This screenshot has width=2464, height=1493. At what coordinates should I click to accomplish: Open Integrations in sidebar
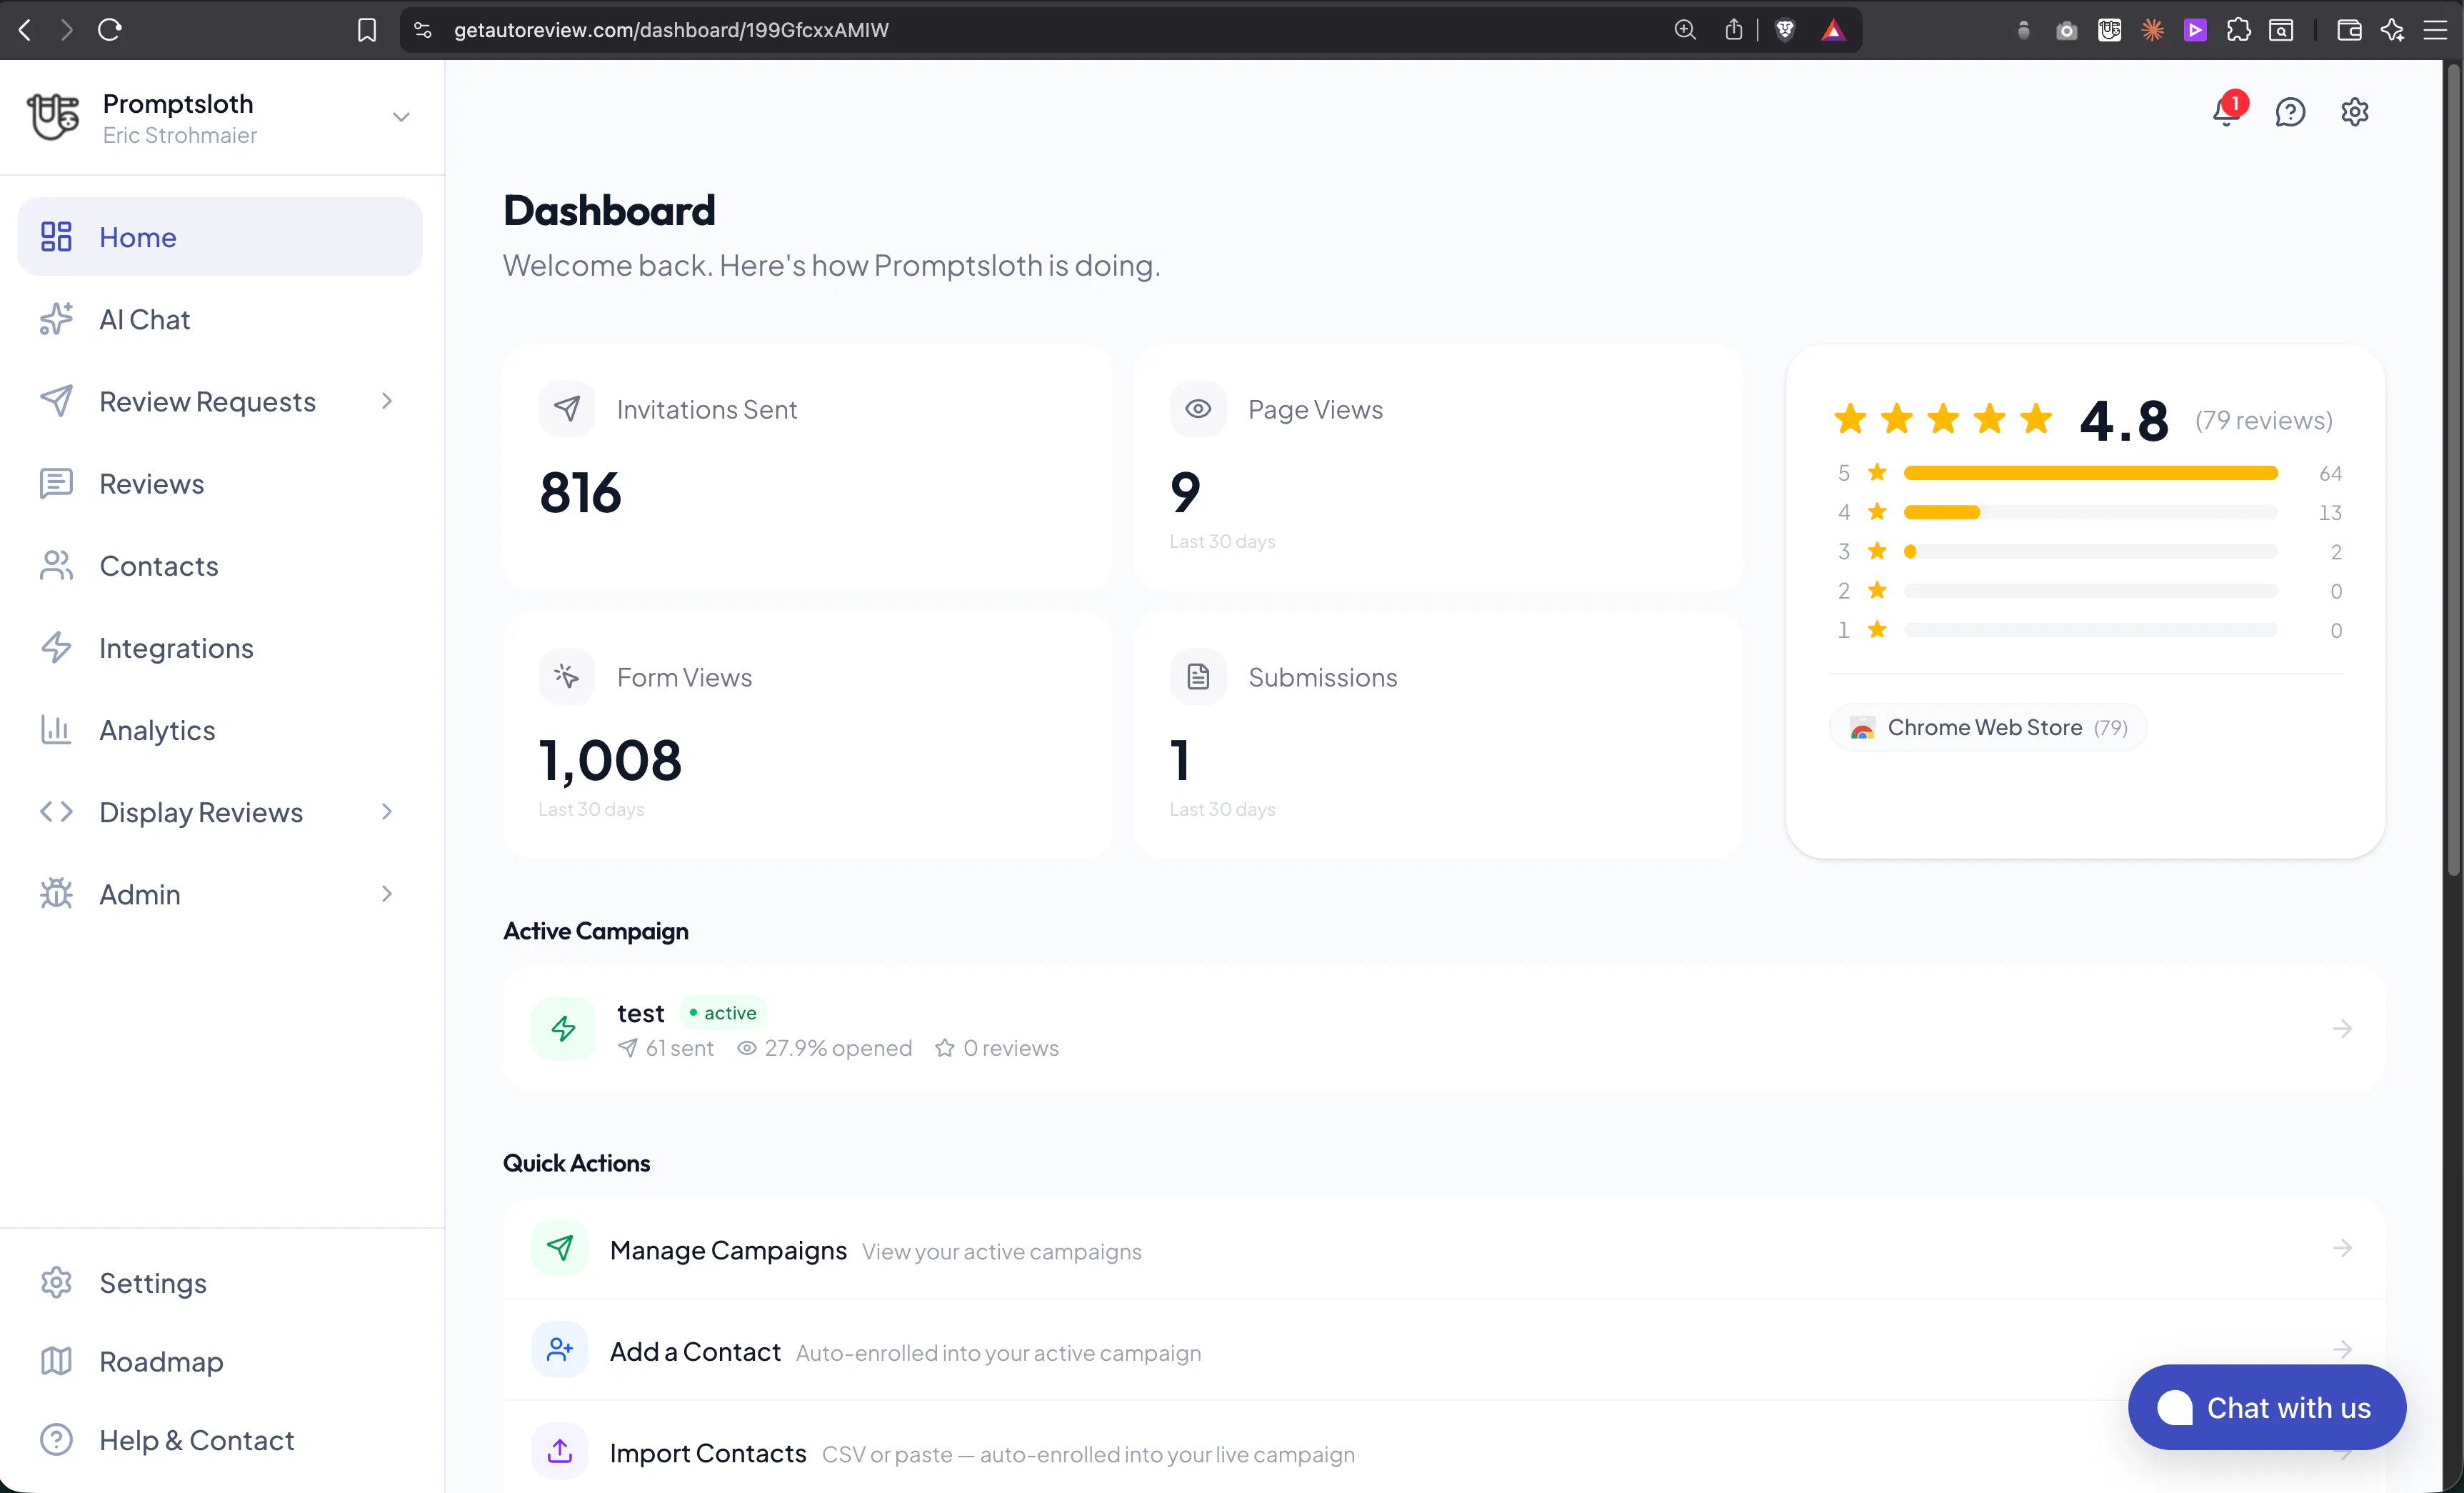pos(220,648)
